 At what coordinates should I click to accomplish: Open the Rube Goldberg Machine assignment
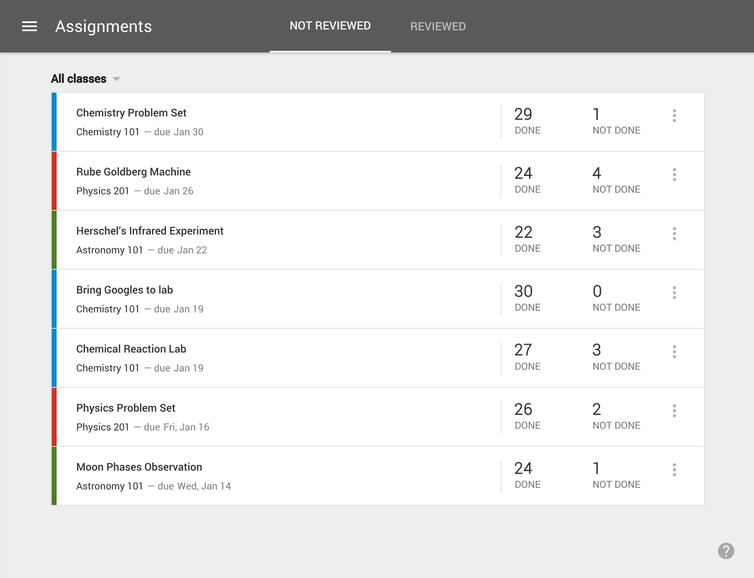click(133, 172)
